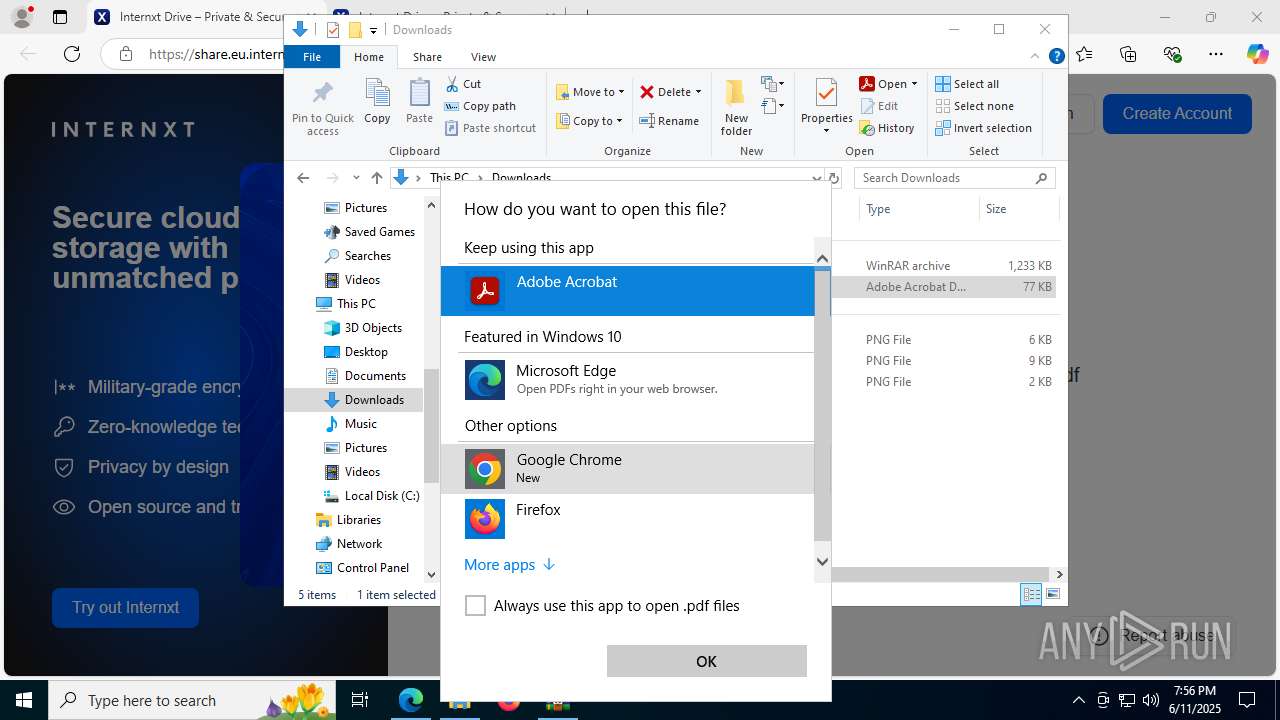Screen dimensions: 1280x720
Task: Click the Search Downloads field
Action: 955,178
